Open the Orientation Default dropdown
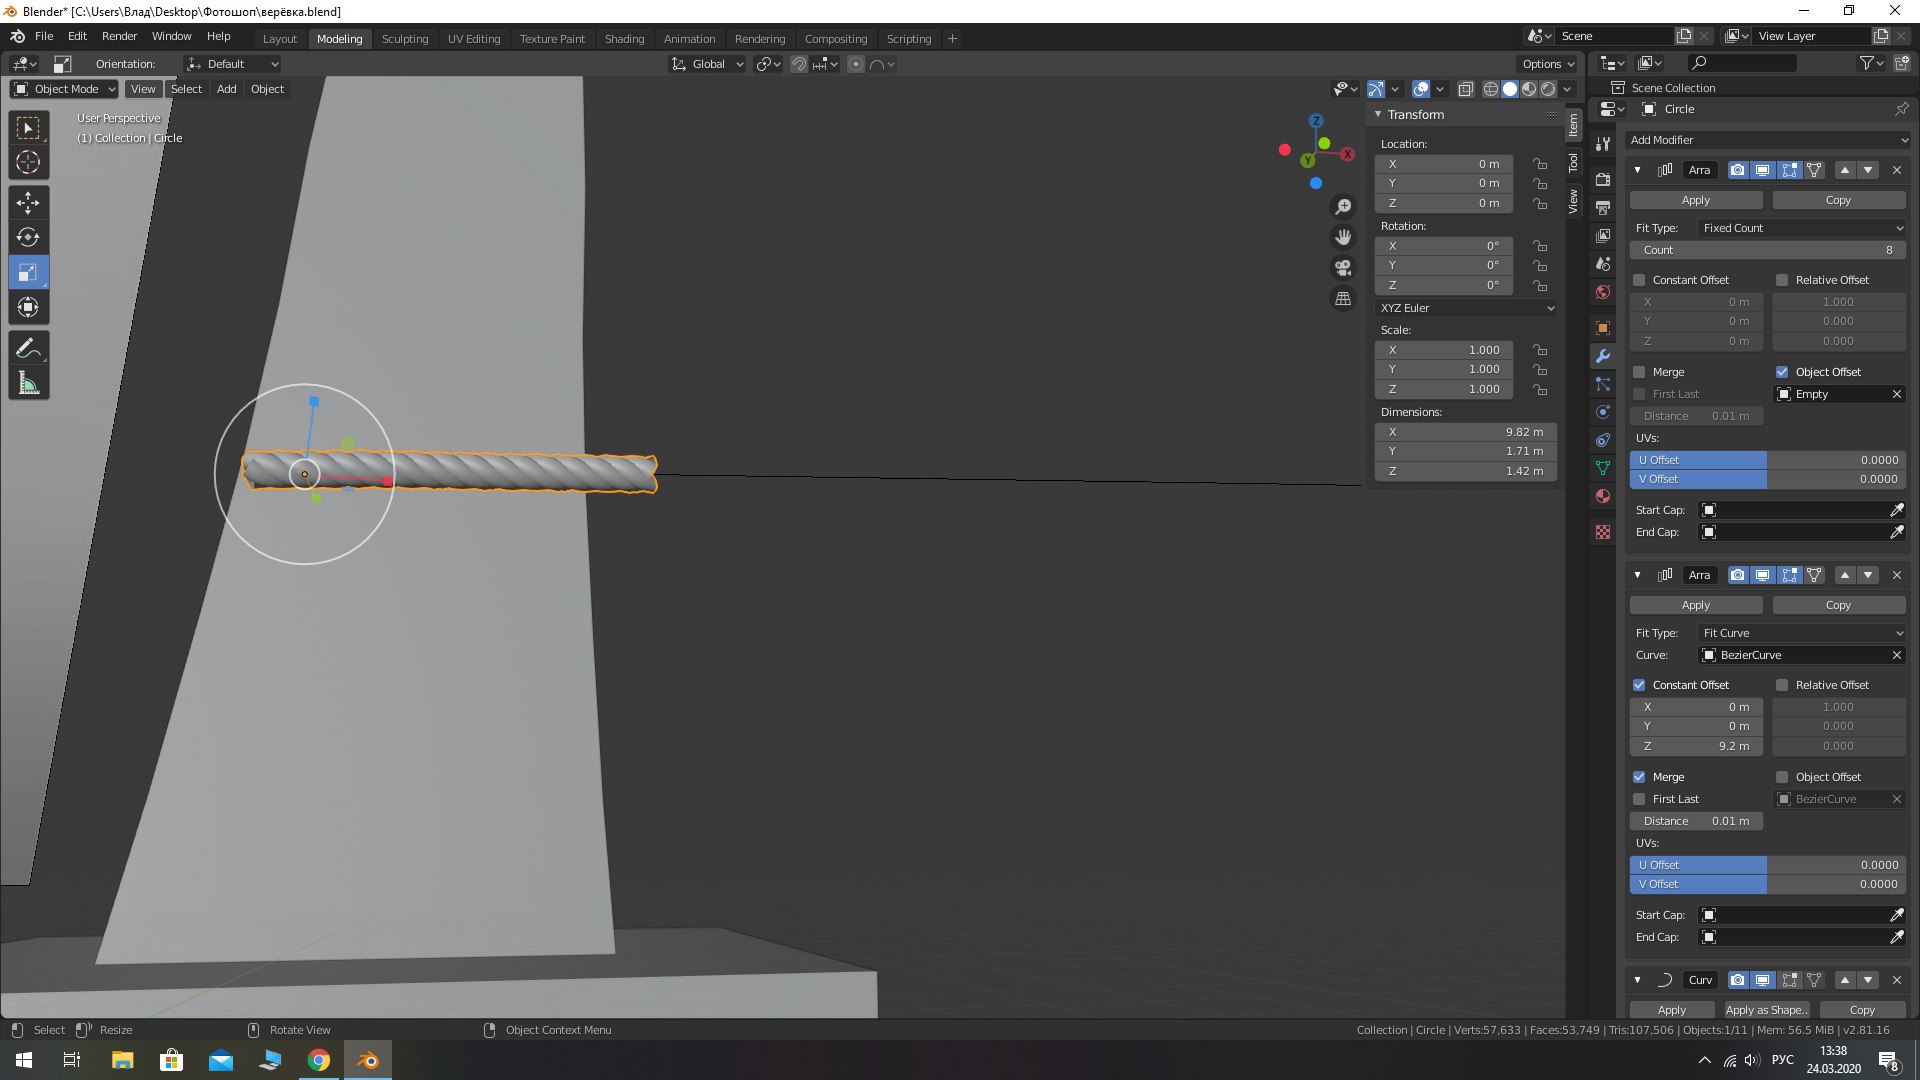The width and height of the screenshot is (1920, 1080). 232,64
